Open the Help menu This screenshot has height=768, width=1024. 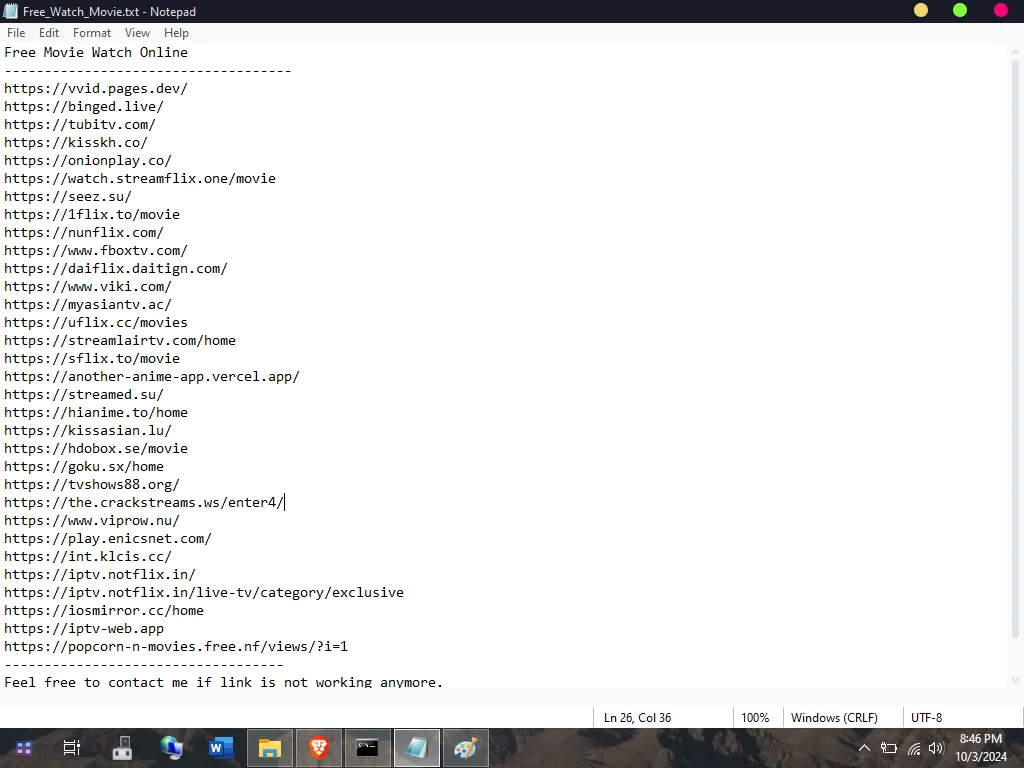[x=176, y=33]
